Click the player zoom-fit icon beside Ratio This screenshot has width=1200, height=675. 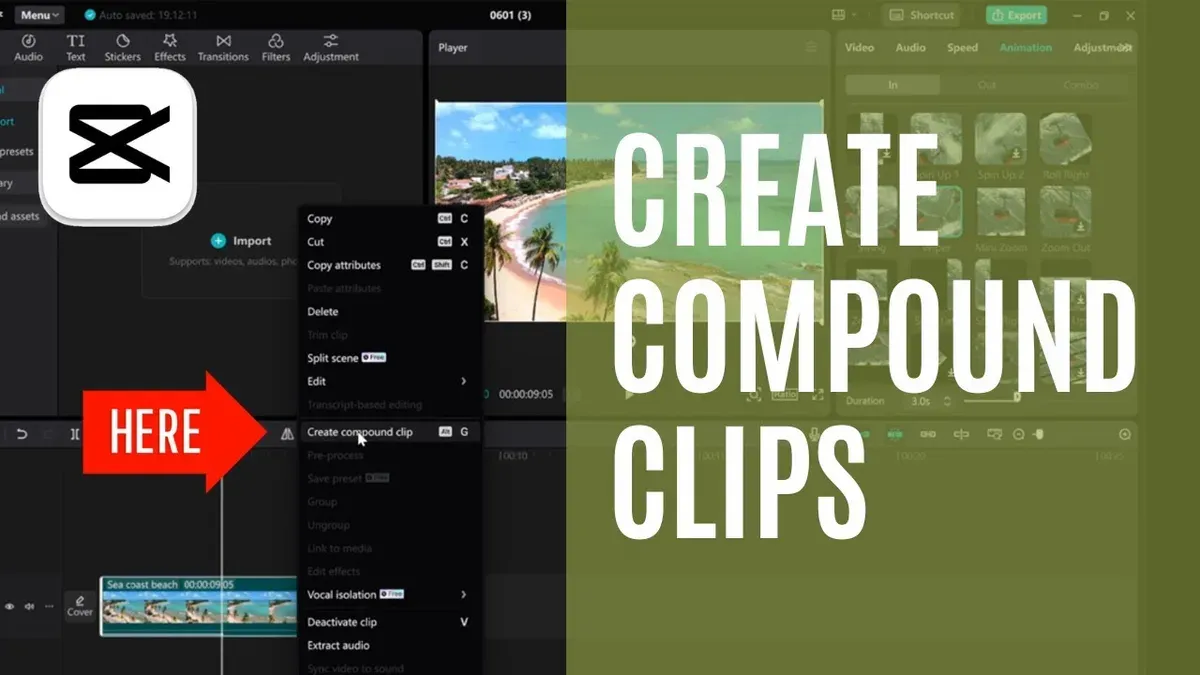click(753, 395)
